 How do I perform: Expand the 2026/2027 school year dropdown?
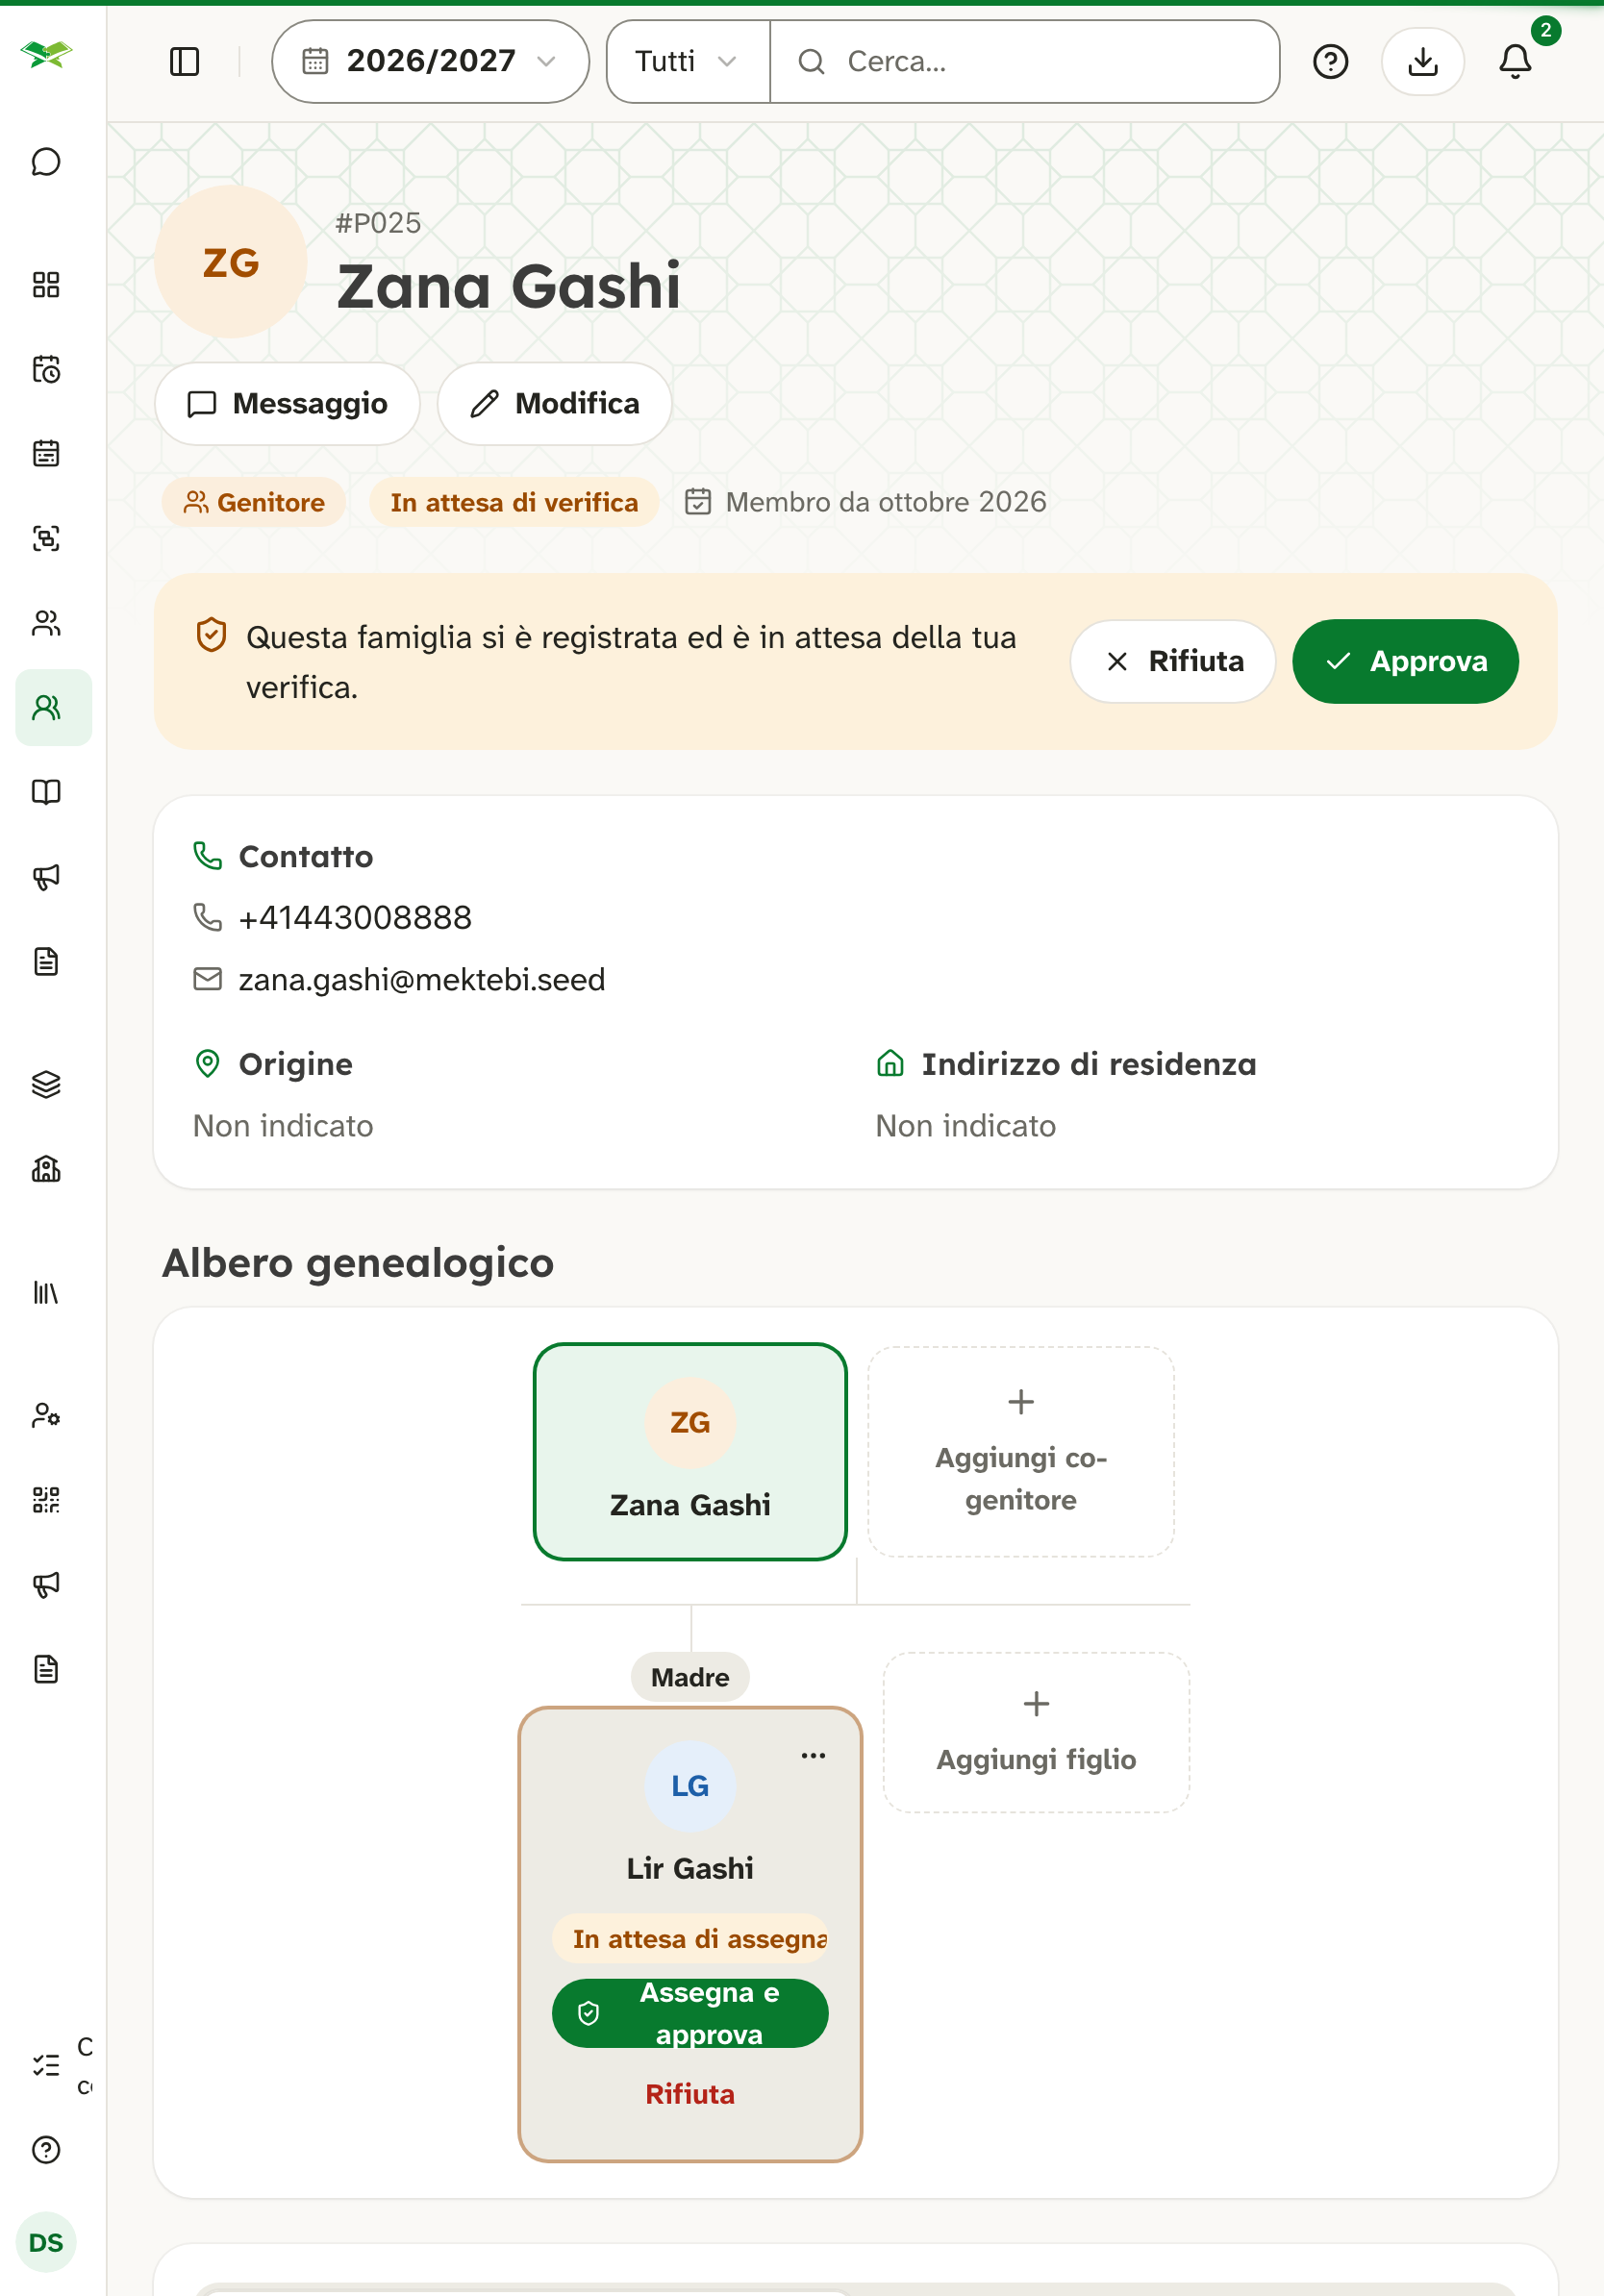(430, 61)
